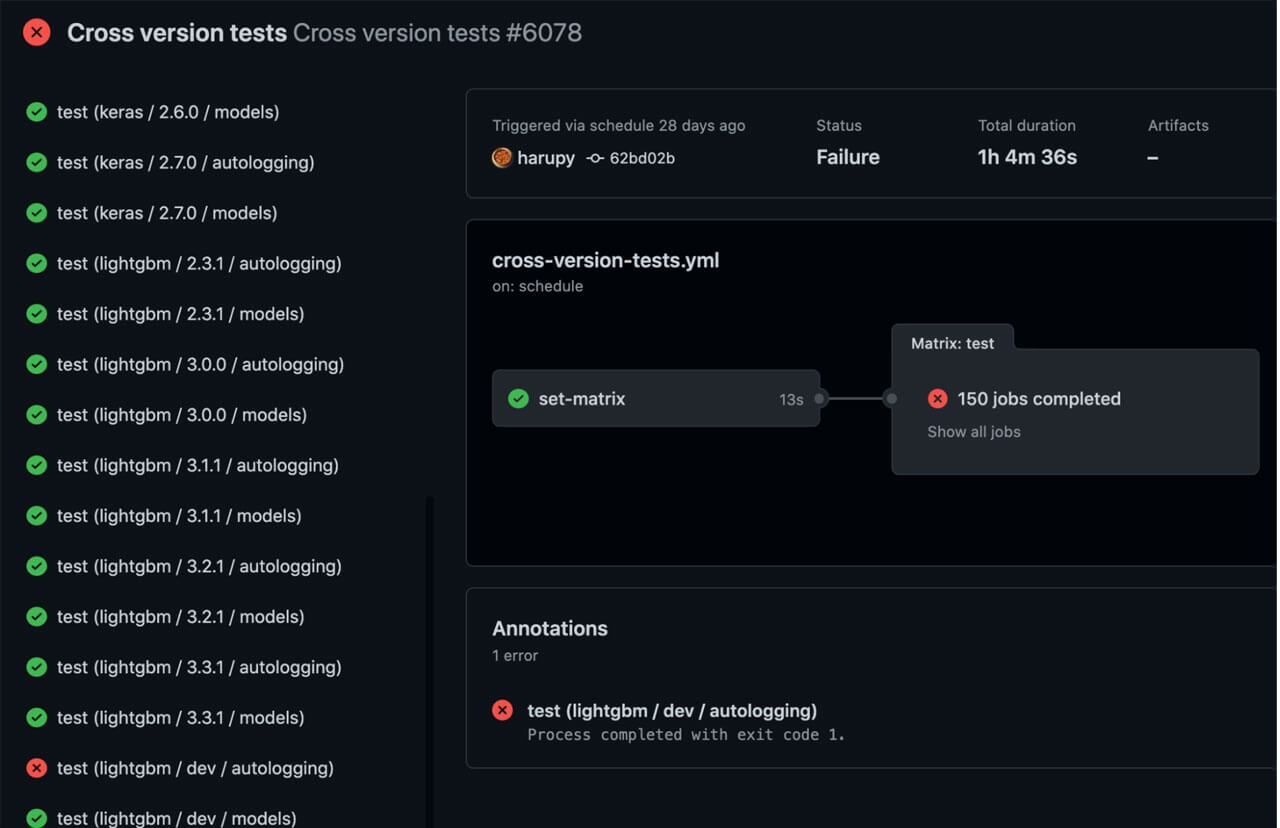Click the red X icon for lightgbm dev autologging job

pos(37,768)
